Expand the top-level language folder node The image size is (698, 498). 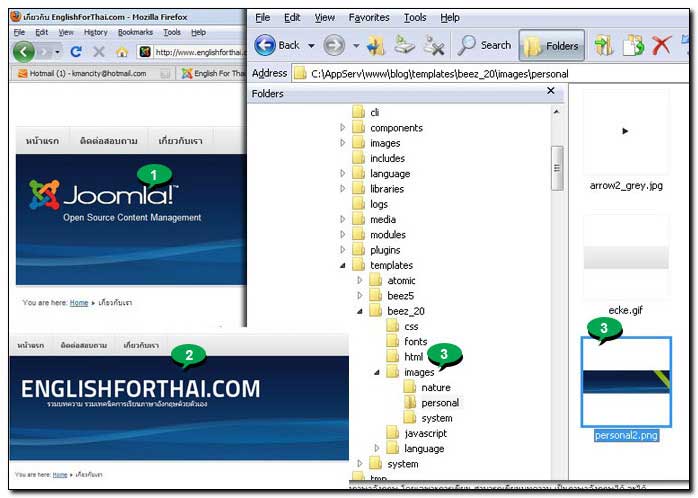342,174
